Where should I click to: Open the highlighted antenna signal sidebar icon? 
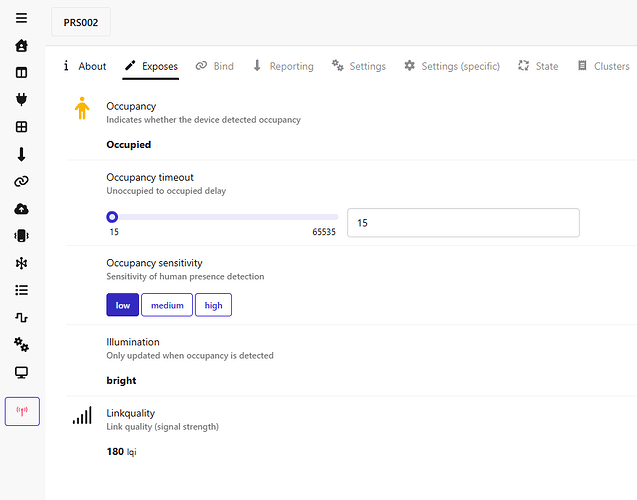[22, 411]
